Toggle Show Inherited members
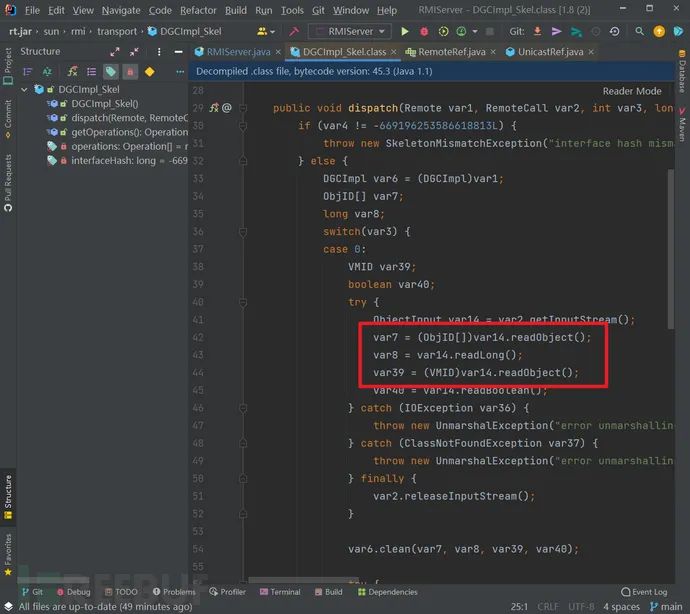The image size is (690, 614). [72, 71]
